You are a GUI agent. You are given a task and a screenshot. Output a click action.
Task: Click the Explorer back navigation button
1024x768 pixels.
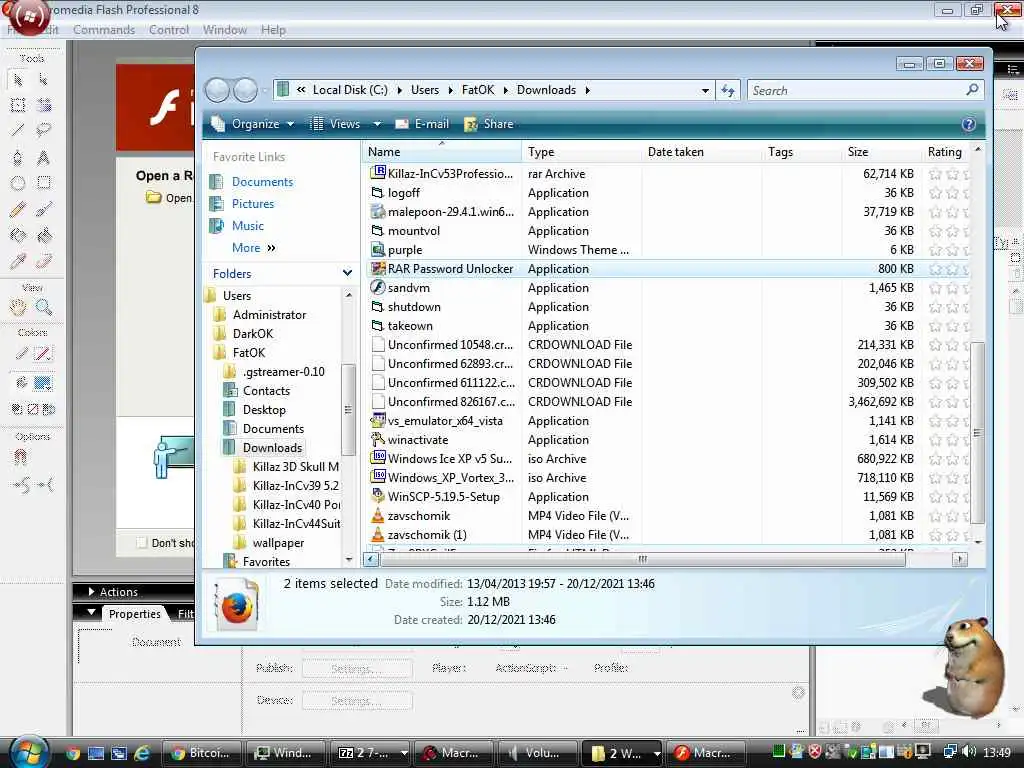click(217, 90)
